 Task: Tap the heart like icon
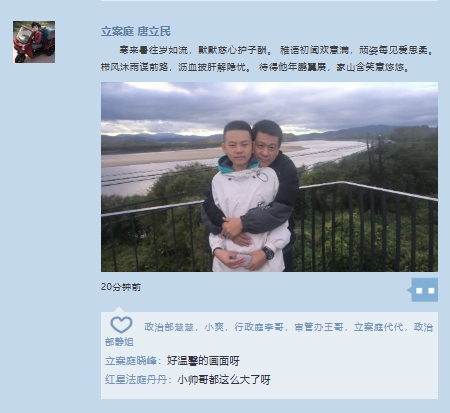(121, 325)
